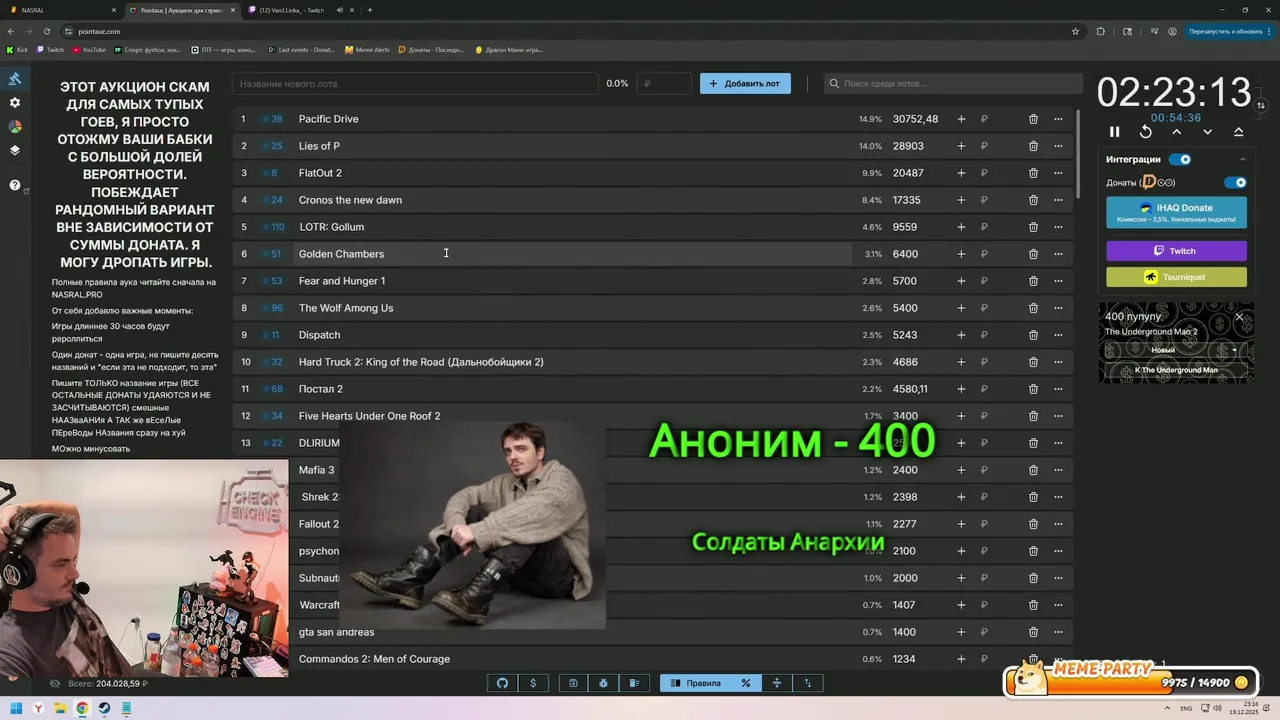Open settings gear in left sidebar

coord(15,103)
